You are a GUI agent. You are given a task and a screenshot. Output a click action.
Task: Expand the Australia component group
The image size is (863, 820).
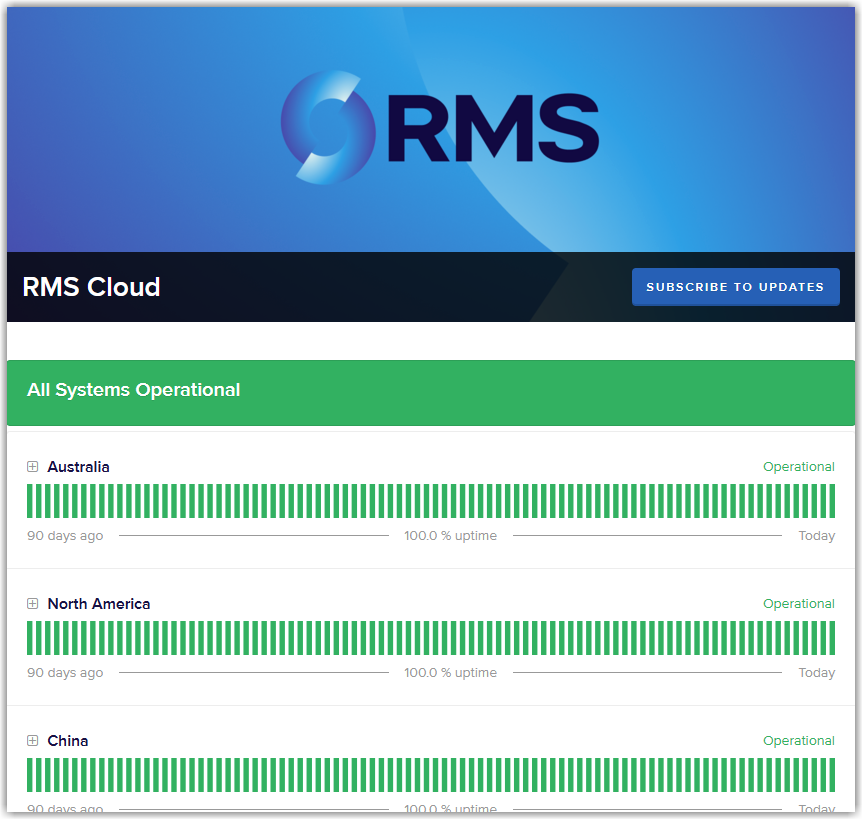pos(32,467)
